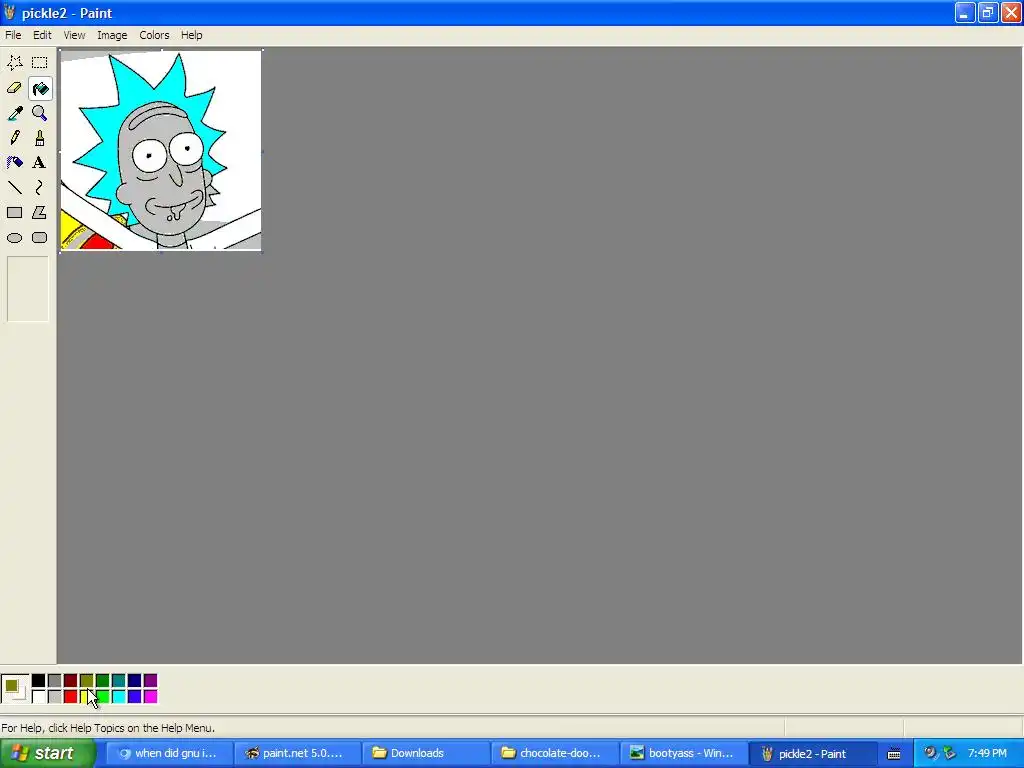Restore down the Paint window
This screenshot has width=1024, height=768.
coord(987,12)
